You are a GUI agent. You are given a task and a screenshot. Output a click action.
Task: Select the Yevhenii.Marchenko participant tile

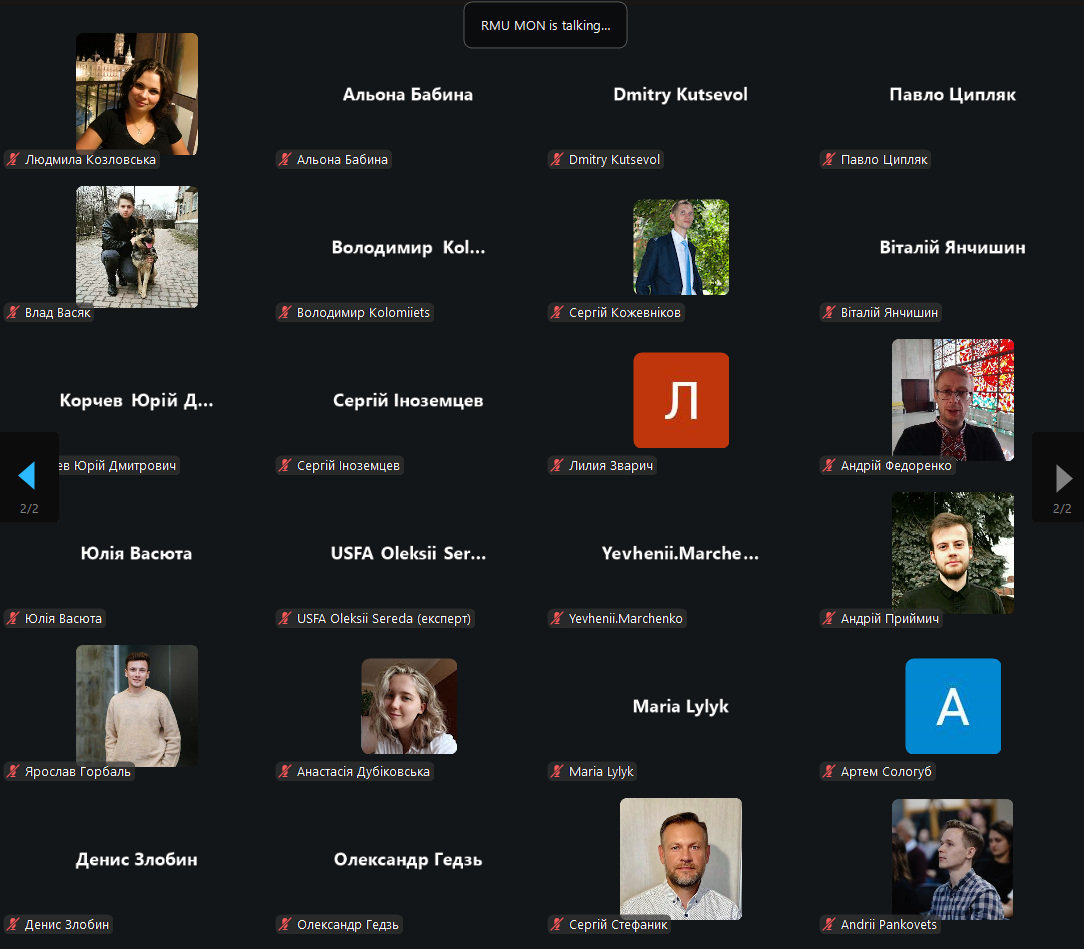click(x=680, y=554)
